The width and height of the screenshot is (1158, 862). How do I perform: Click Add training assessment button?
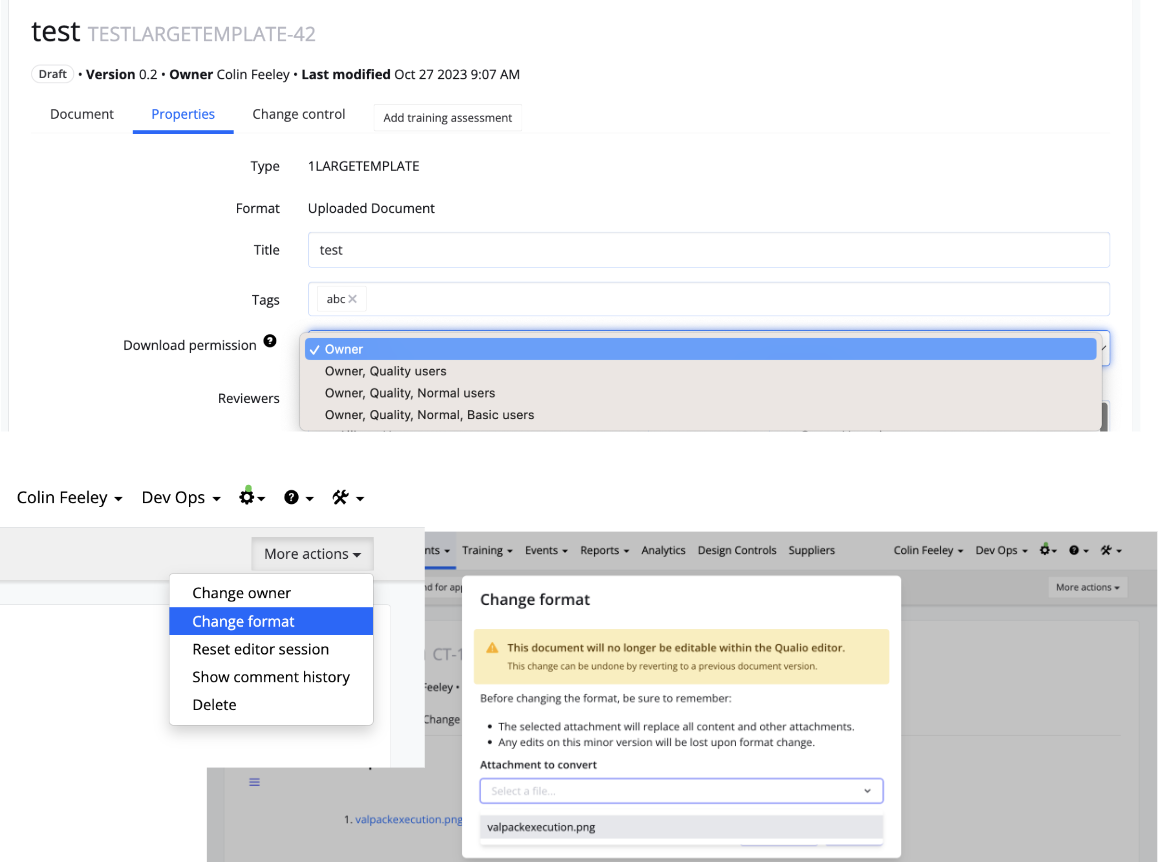coord(447,118)
